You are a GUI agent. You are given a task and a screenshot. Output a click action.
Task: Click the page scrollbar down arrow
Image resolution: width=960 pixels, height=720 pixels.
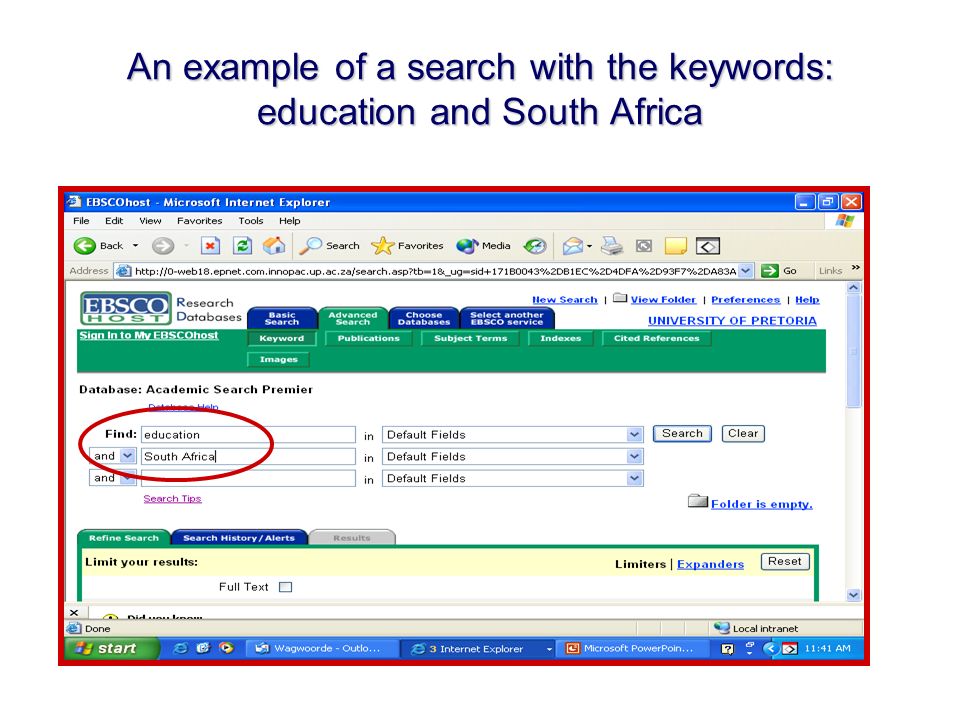pos(854,594)
